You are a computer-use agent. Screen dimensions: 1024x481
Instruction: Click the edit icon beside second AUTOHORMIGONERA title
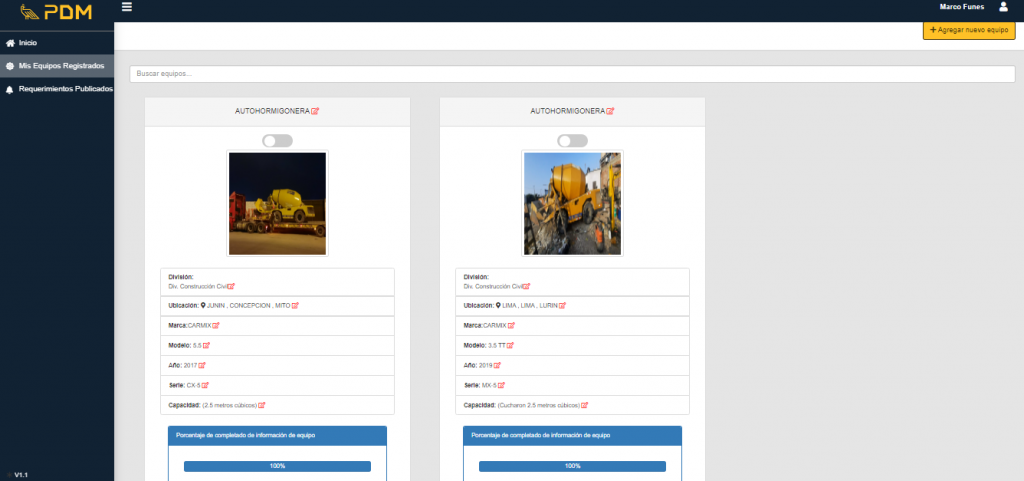[610, 111]
